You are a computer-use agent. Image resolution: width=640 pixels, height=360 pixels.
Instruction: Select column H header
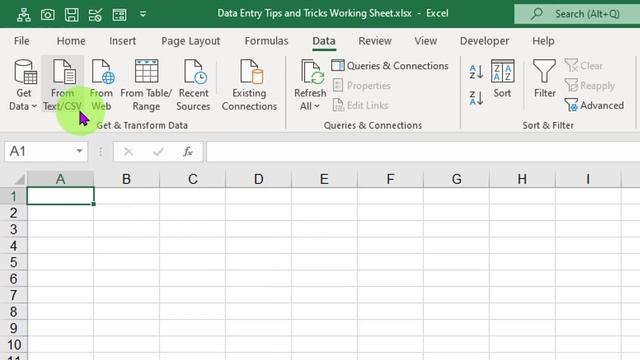pyautogui.click(x=522, y=179)
